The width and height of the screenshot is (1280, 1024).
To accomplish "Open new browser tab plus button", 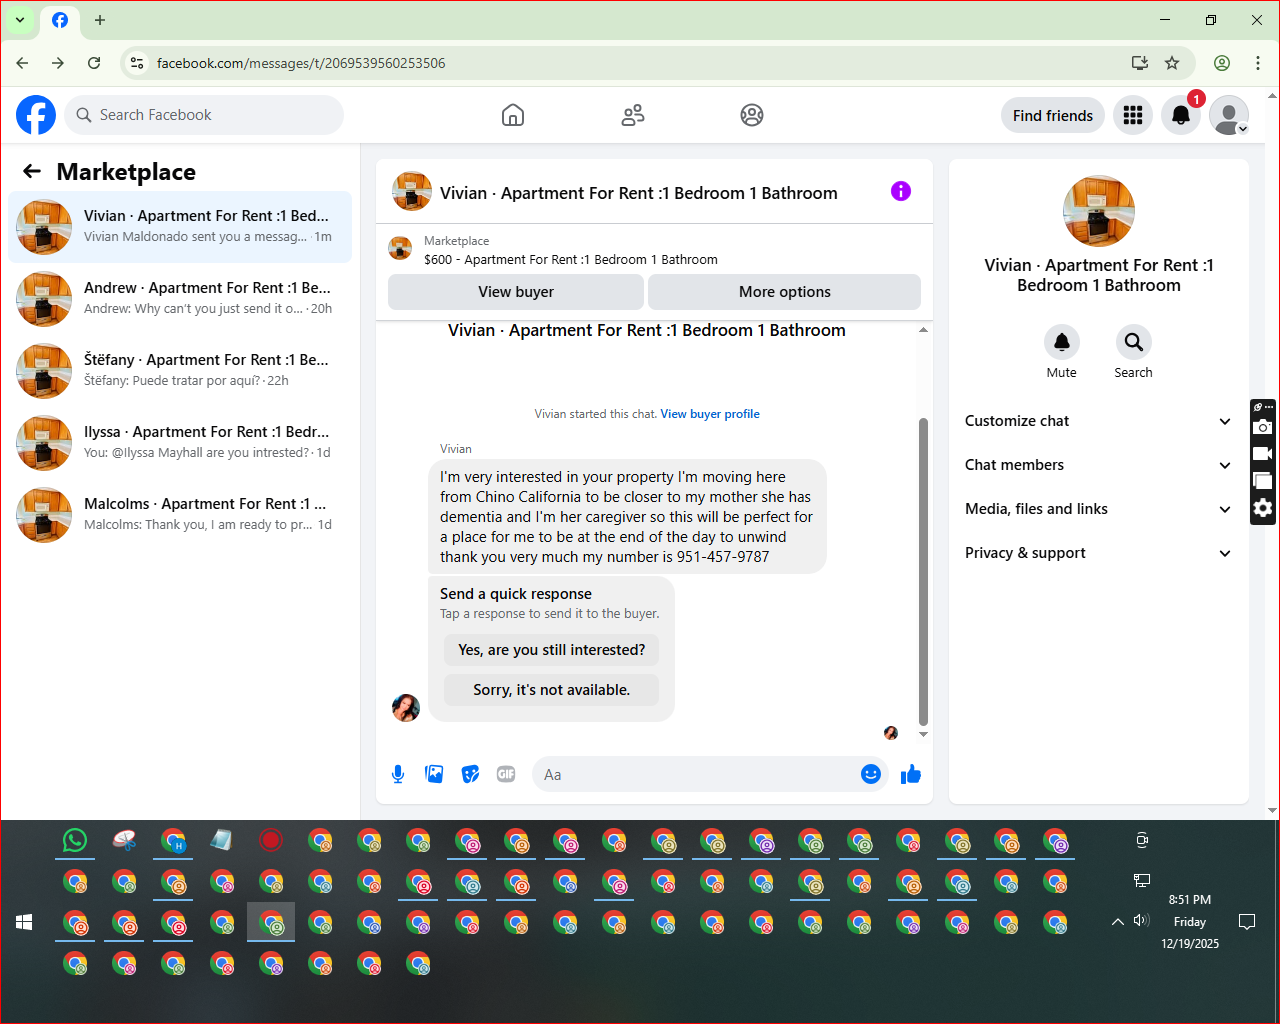I will [x=100, y=20].
